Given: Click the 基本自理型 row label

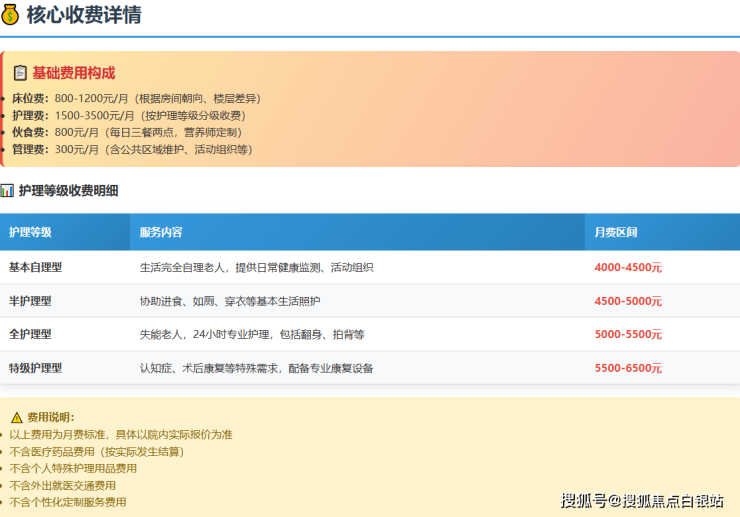Looking at the screenshot, I should pyautogui.click(x=36, y=267).
